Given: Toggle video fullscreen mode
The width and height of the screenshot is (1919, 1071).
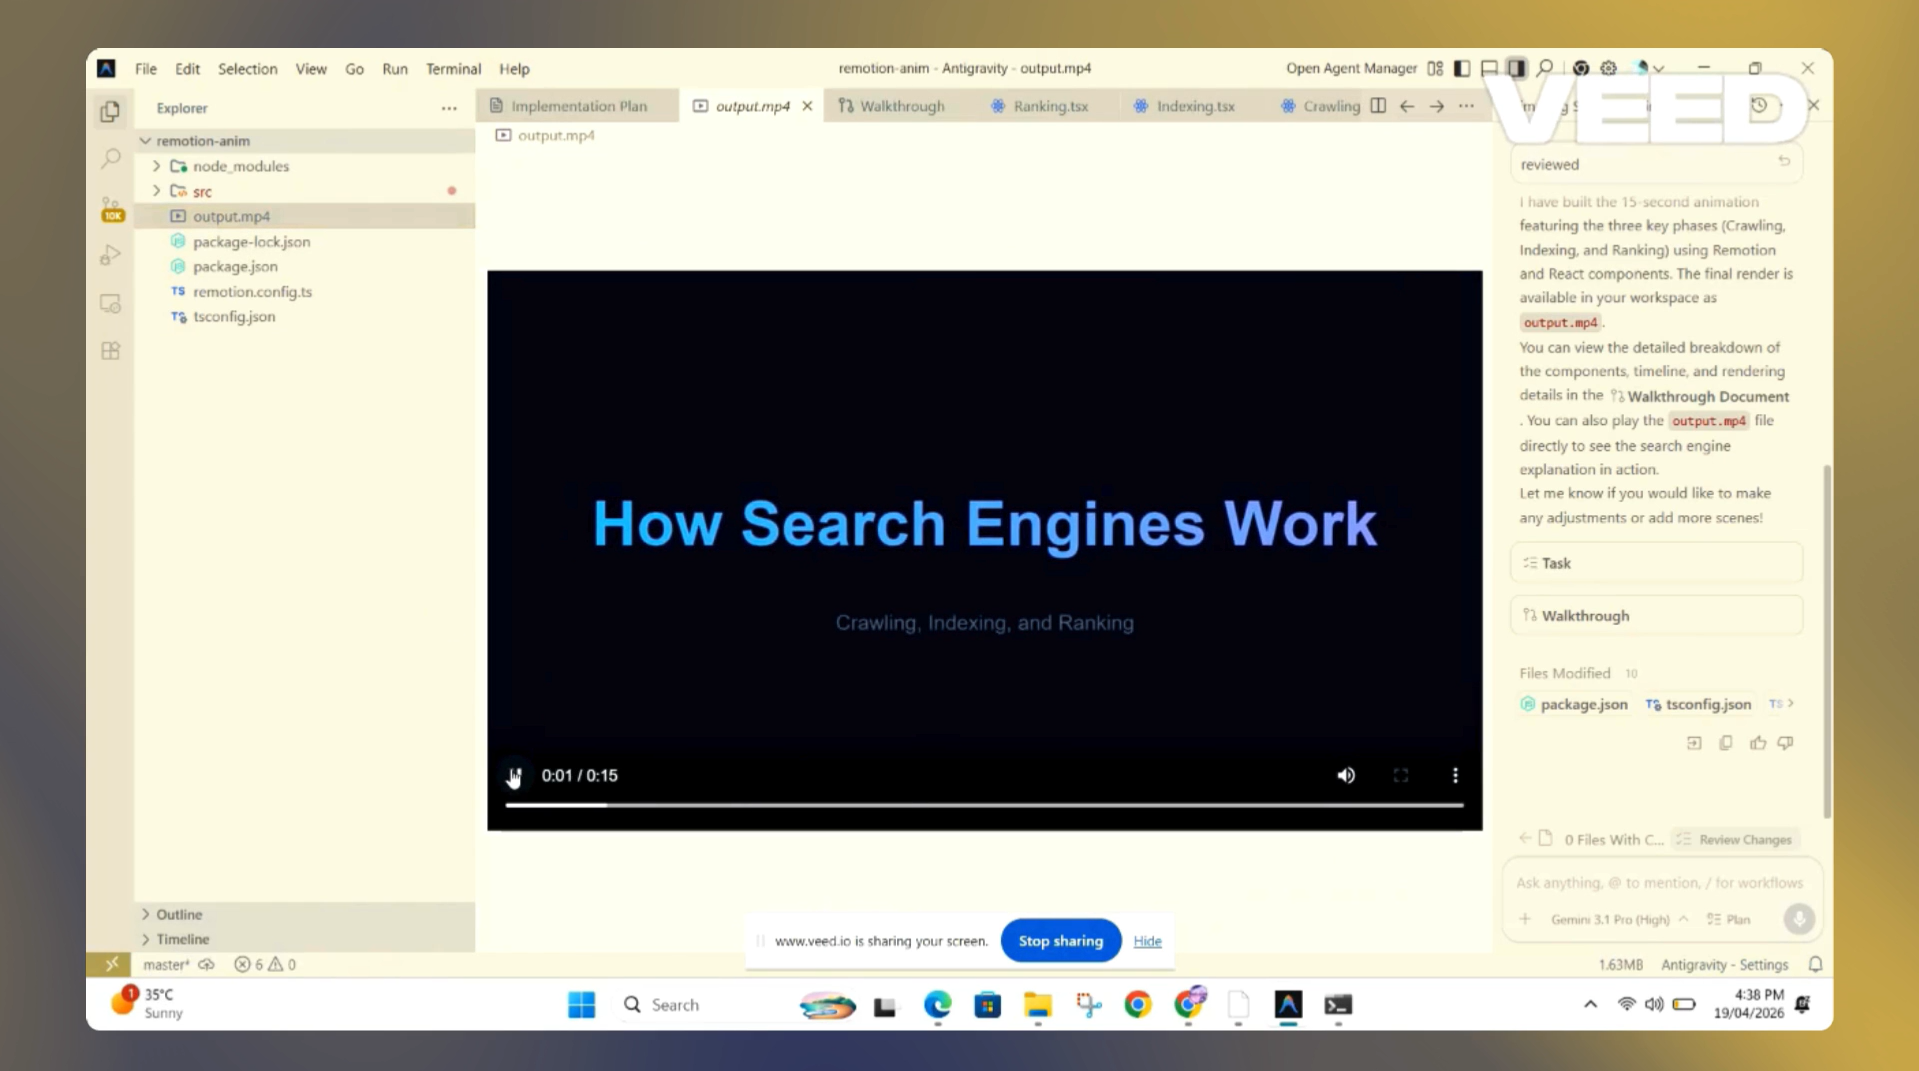Looking at the screenshot, I should pos(1400,775).
